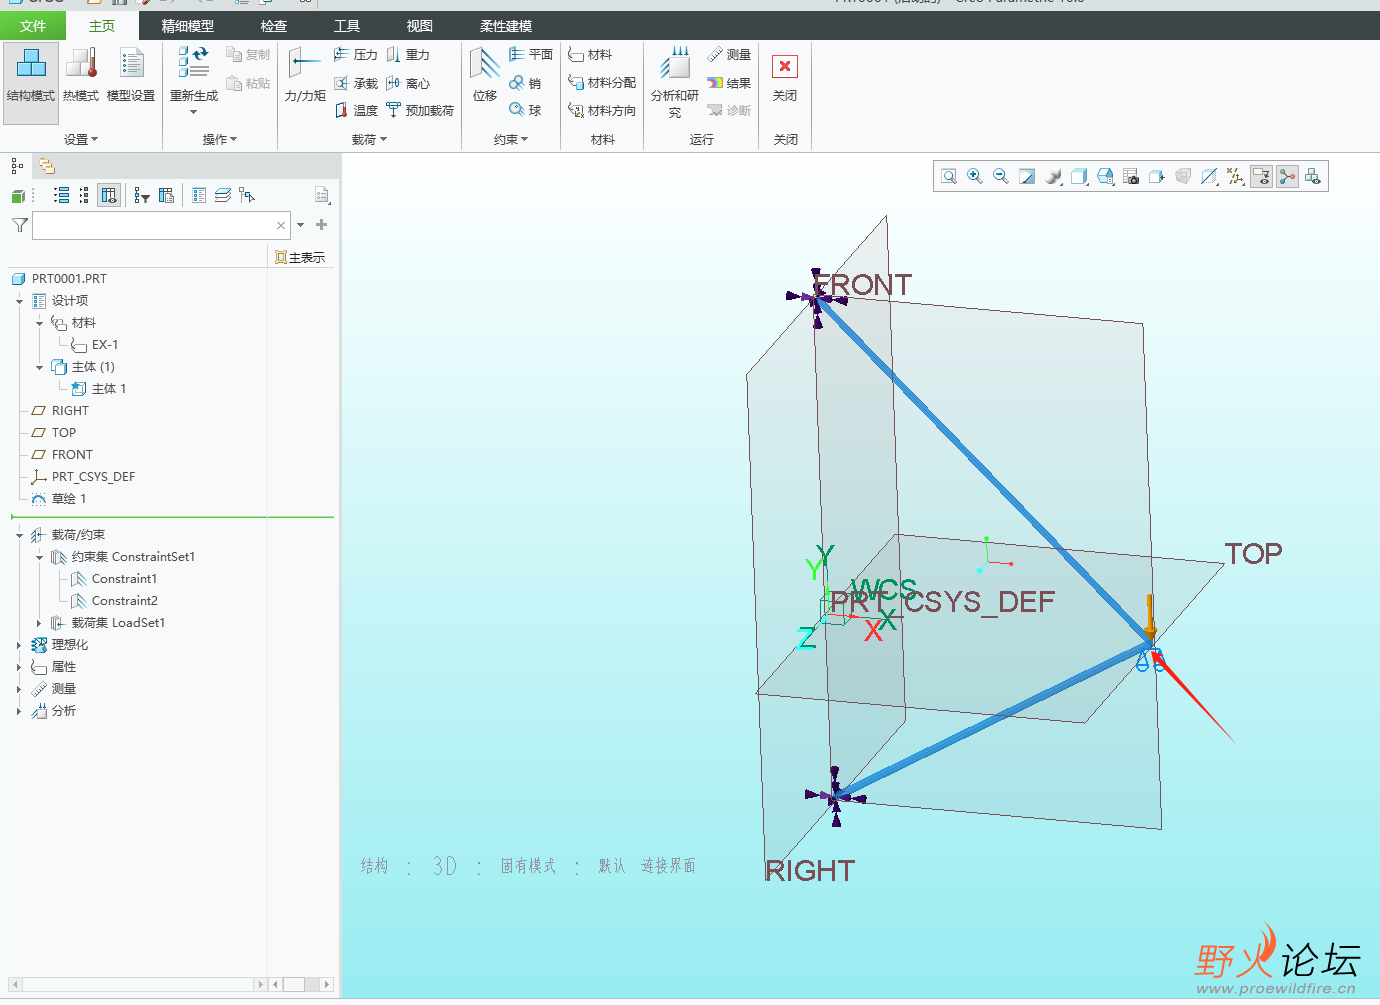Select the 位移 displacement constraint tool
1380x1005 pixels.
[485, 75]
